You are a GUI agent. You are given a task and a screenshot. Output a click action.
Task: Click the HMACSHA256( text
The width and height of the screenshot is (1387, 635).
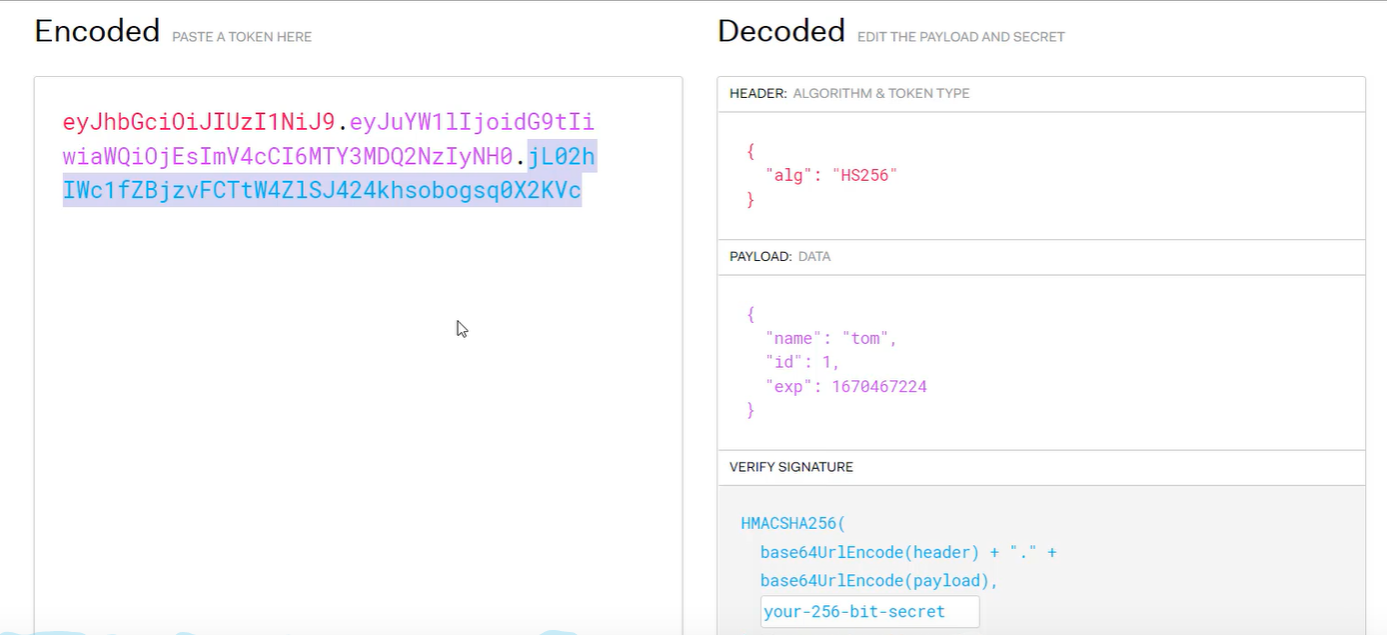793,523
